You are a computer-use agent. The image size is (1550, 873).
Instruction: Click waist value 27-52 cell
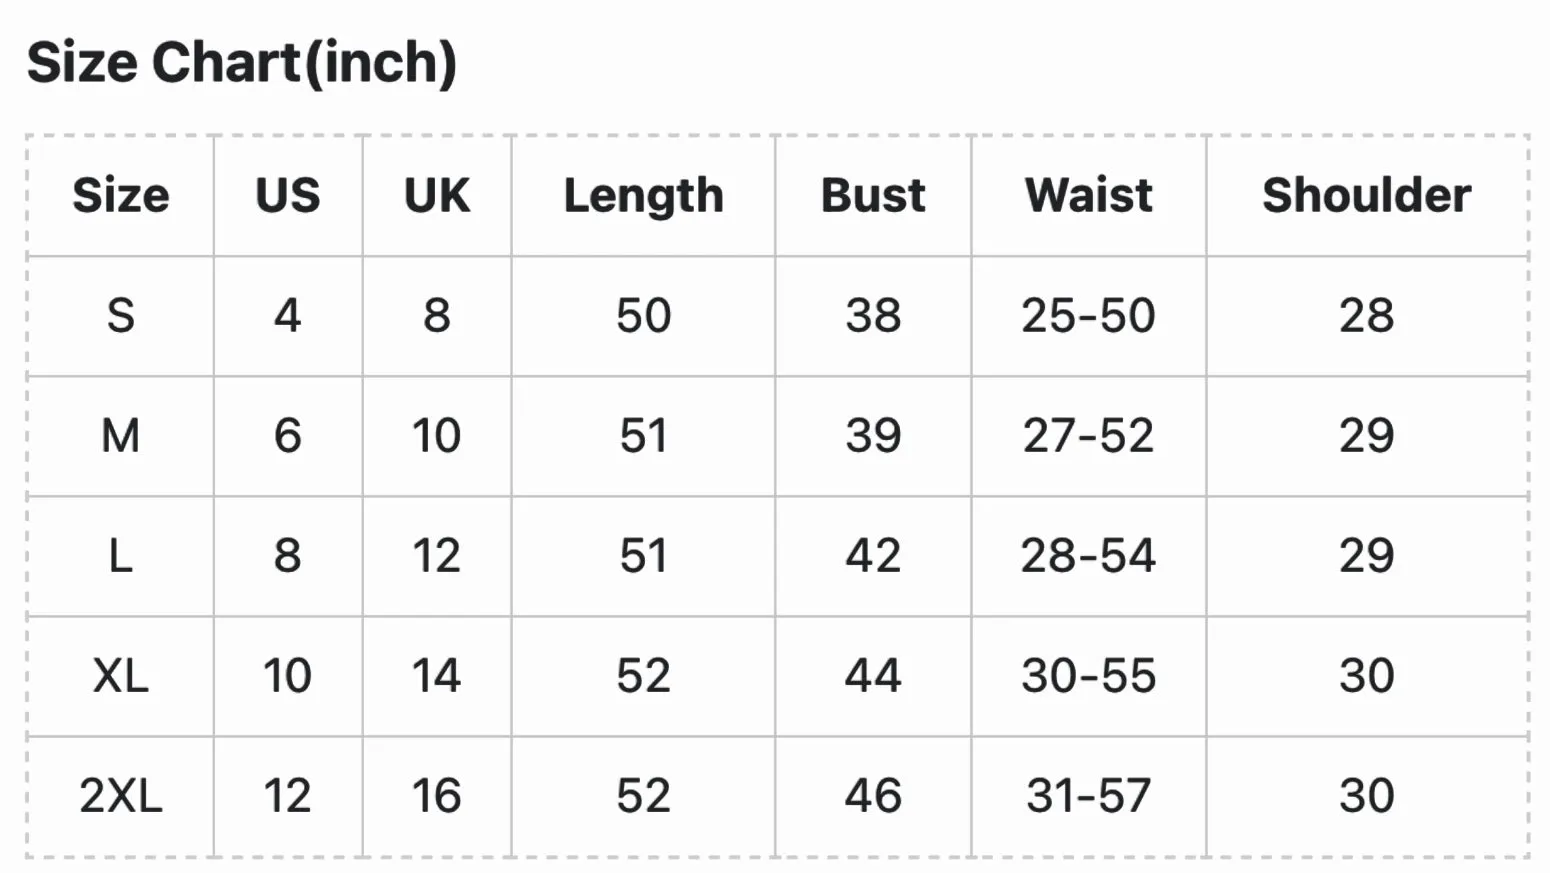point(1089,436)
